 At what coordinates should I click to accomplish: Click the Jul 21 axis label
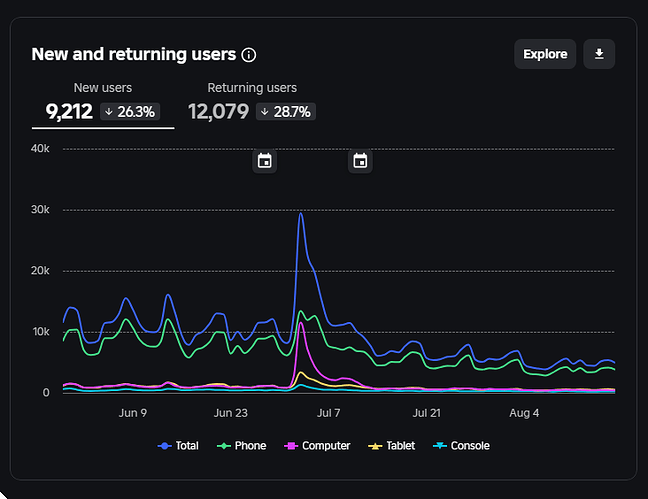426,413
